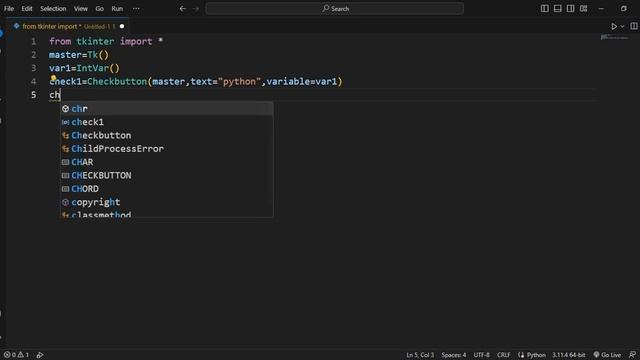Open the Edit menu
The image size is (640, 360).
[x=27, y=9]
